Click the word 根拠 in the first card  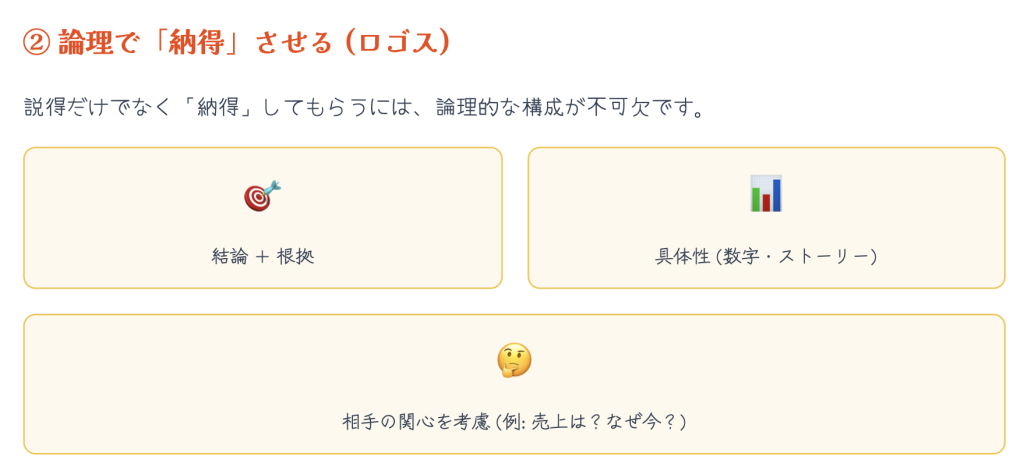pyautogui.click(x=297, y=256)
